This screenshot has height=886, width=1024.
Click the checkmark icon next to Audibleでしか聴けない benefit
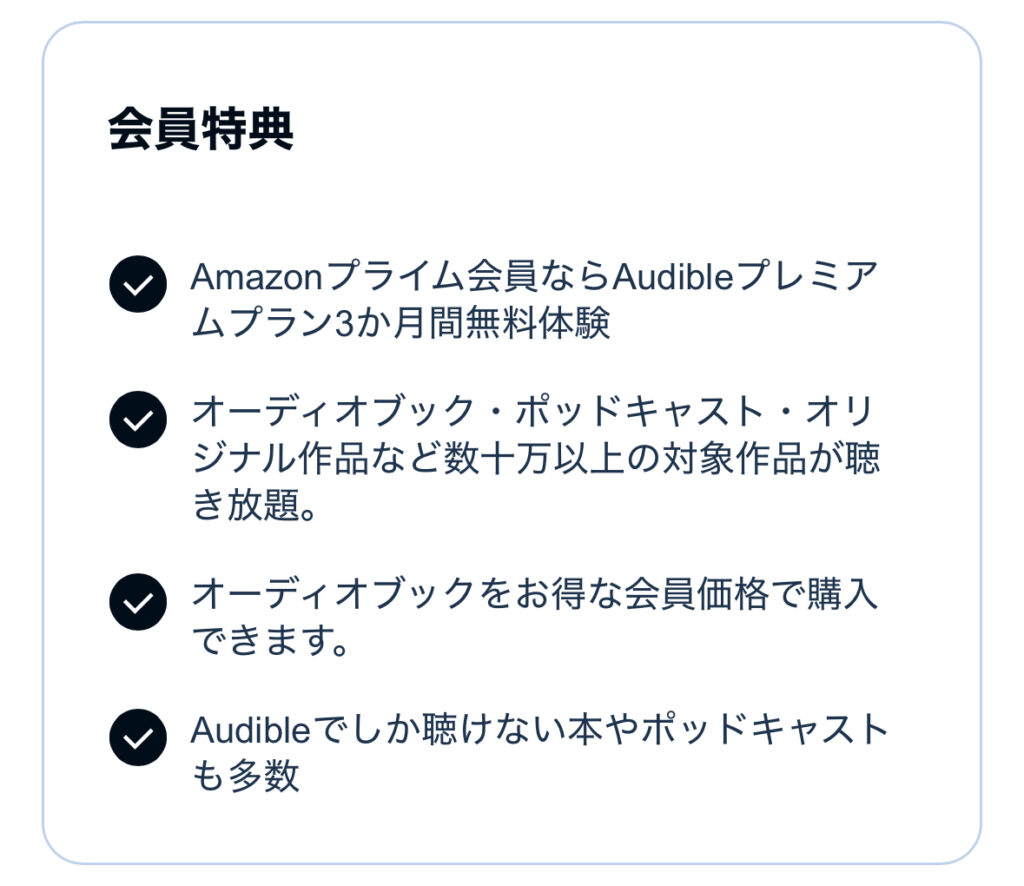point(138,738)
